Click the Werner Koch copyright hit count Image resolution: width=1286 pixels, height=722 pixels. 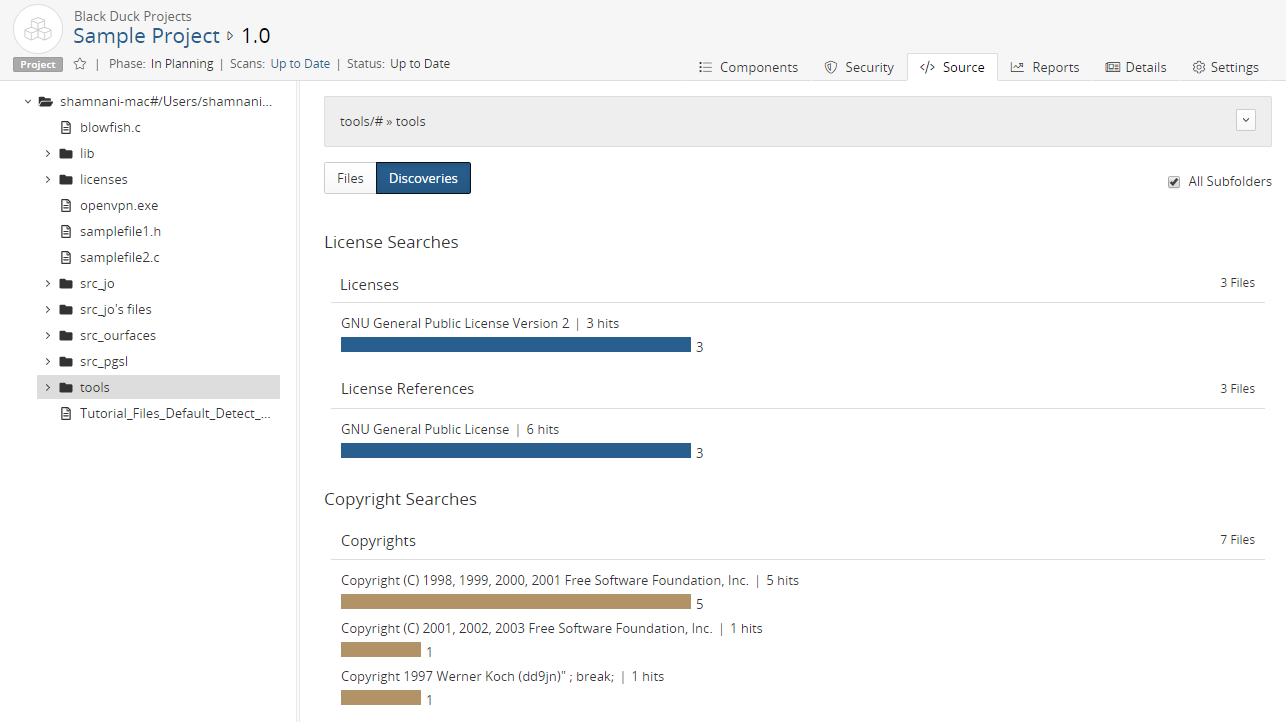pos(429,700)
